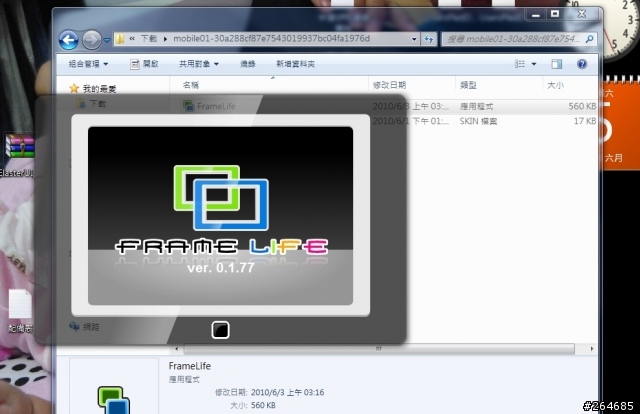Sort files by the 修改日期 column header
The image size is (640, 414).
point(389,85)
